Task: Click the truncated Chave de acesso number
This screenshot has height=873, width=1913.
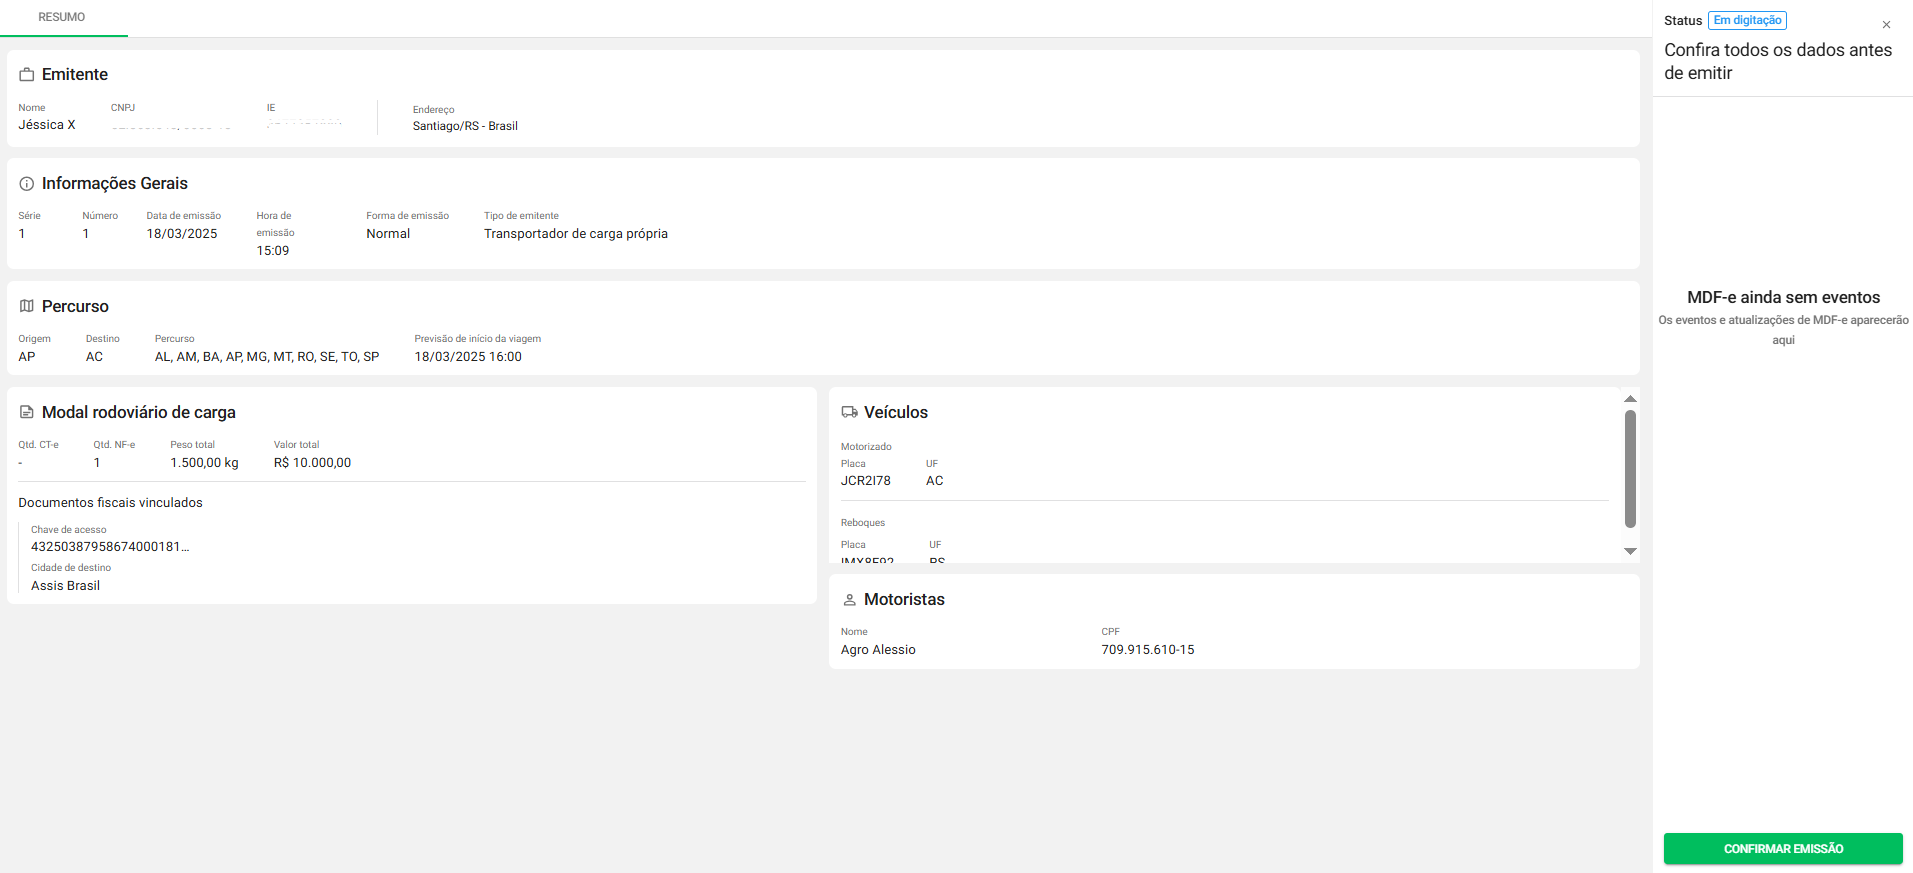Action: [x=110, y=547]
